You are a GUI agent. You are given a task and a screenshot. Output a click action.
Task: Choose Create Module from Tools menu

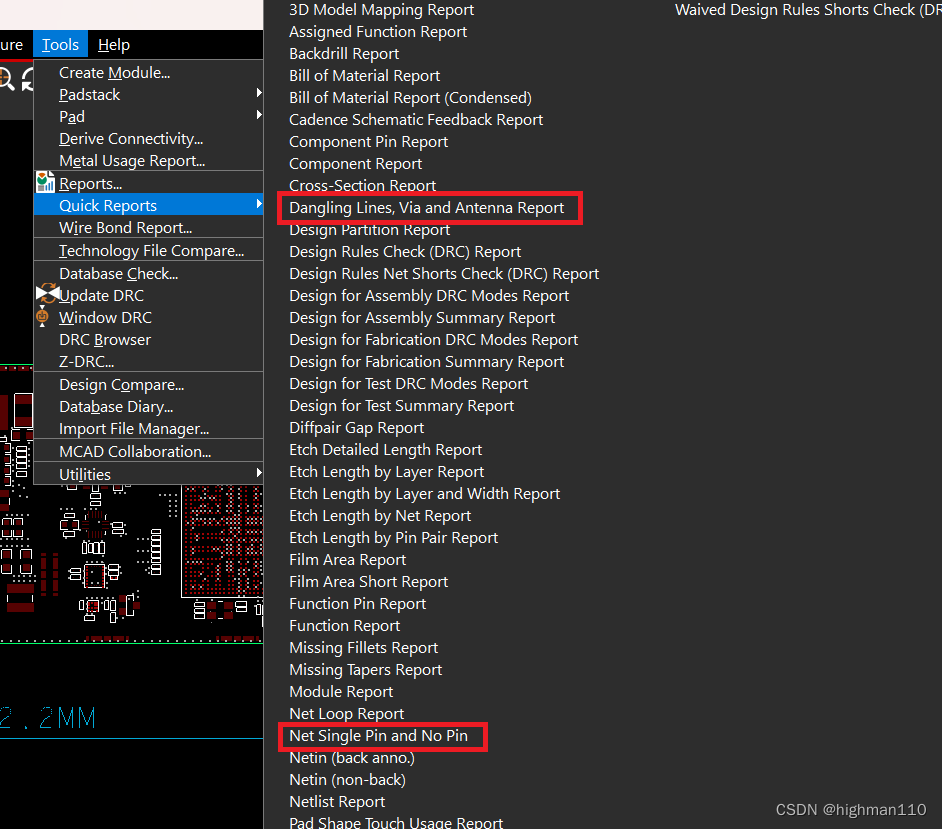[x=114, y=73]
